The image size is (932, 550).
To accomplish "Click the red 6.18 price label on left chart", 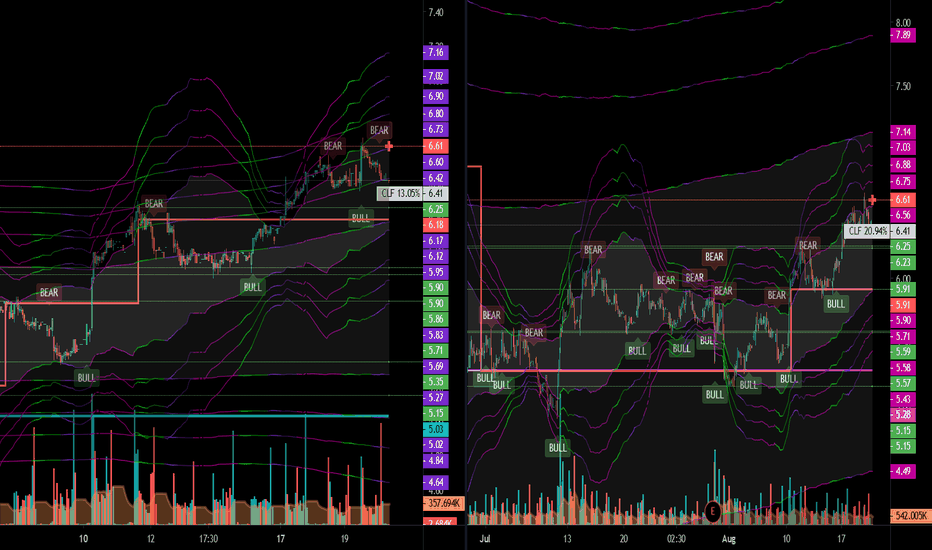I will (436, 225).
